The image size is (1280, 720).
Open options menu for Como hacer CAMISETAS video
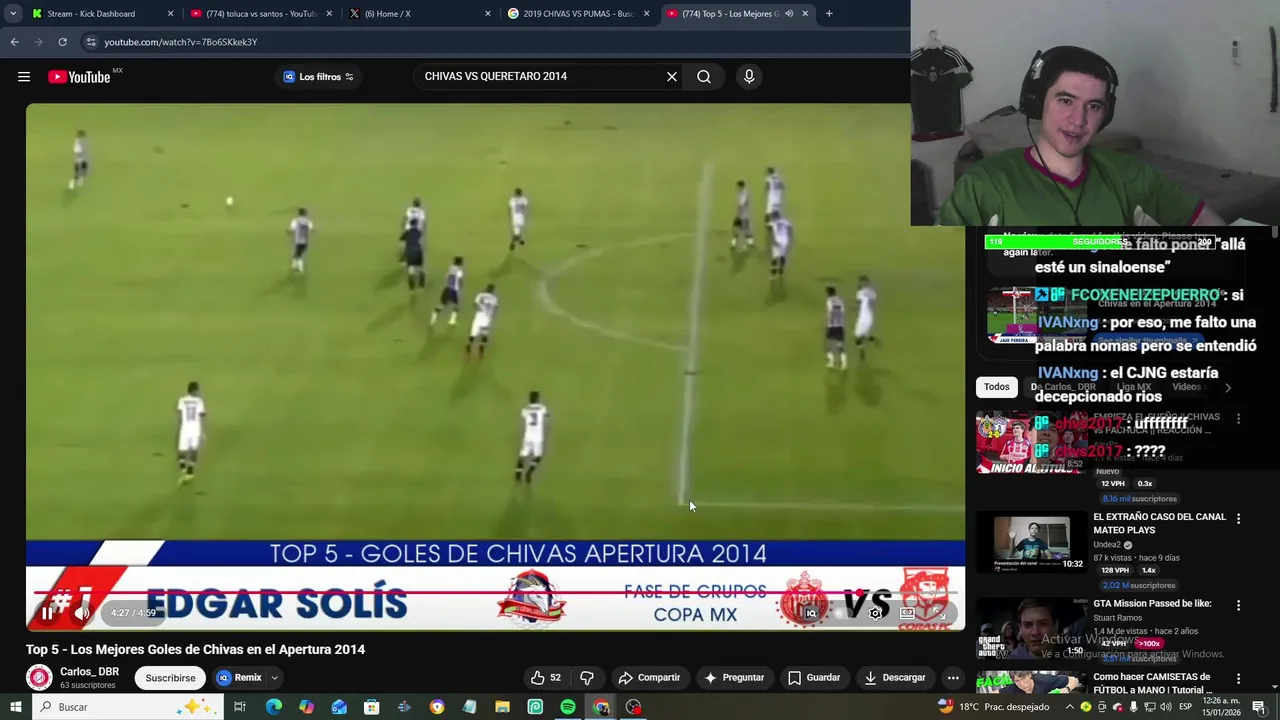click(1238, 678)
